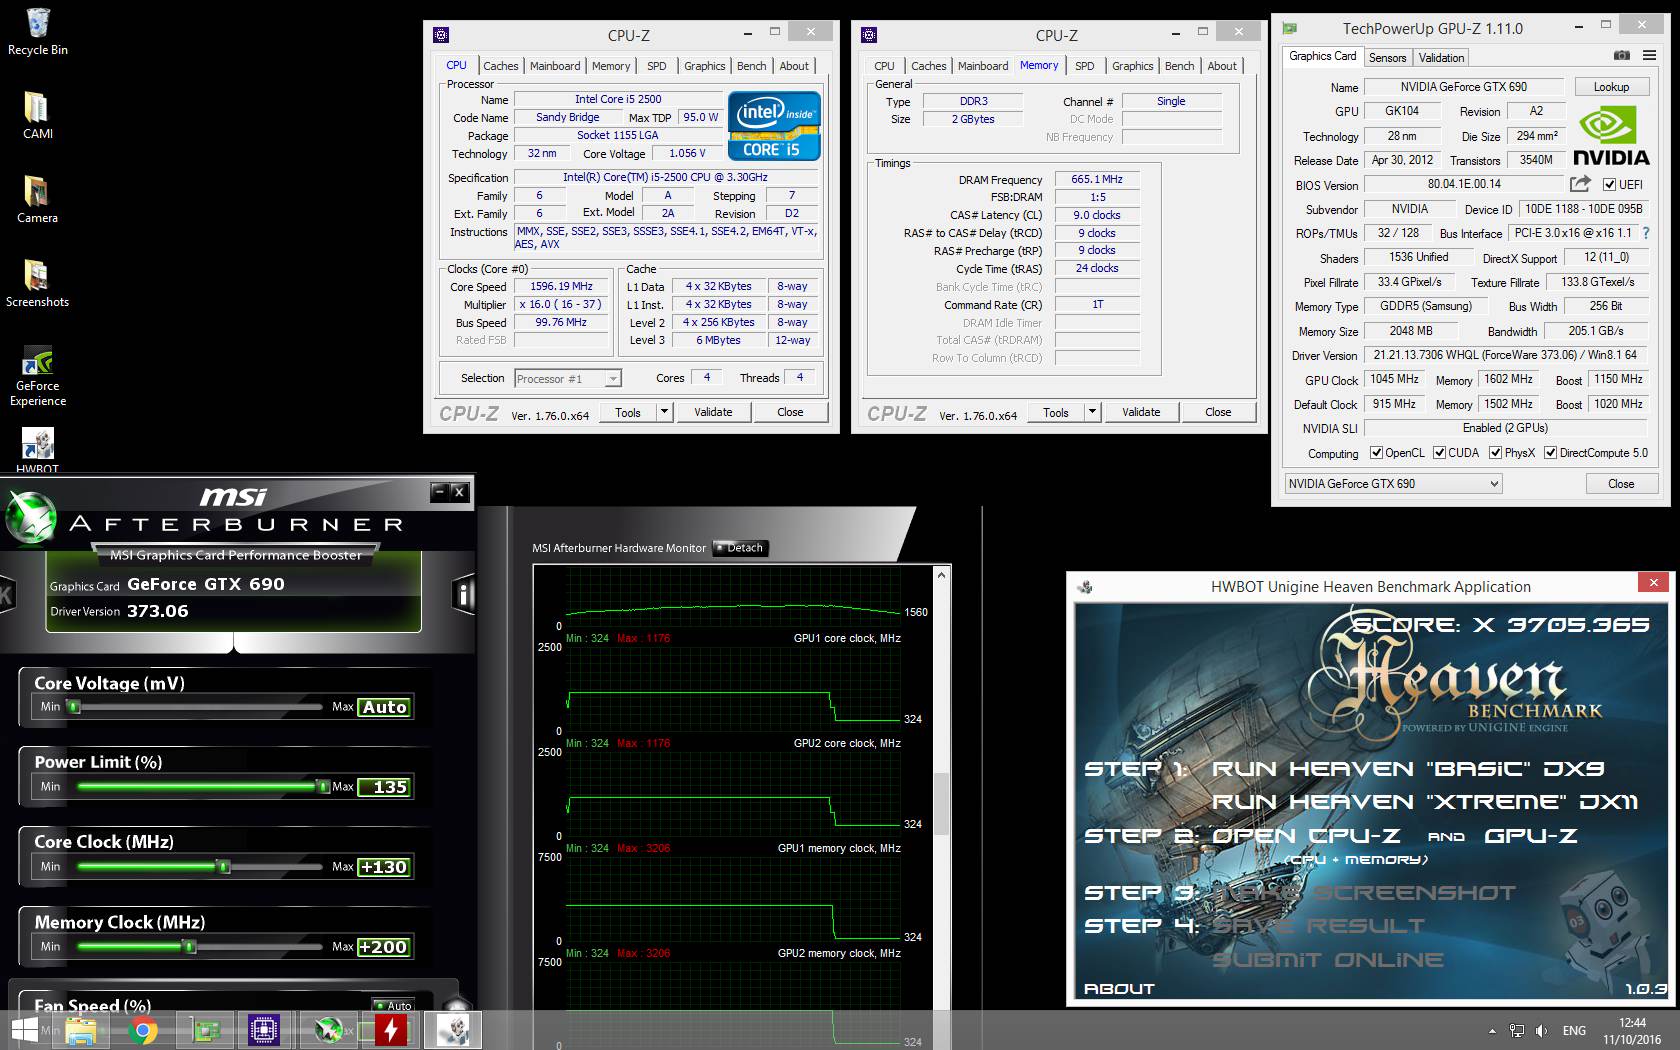Click Validate button in left CPU-Z

pos(713,412)
